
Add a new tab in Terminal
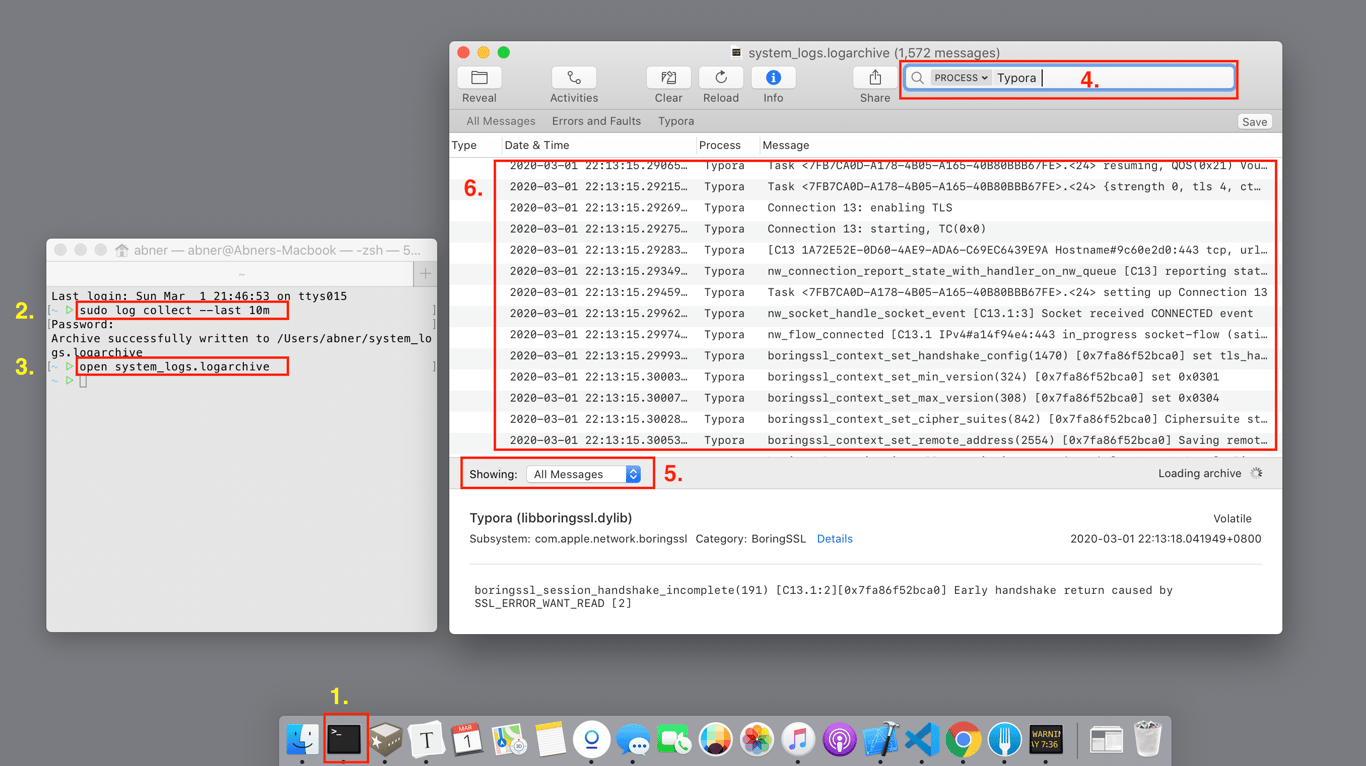[x=425, y=274]
